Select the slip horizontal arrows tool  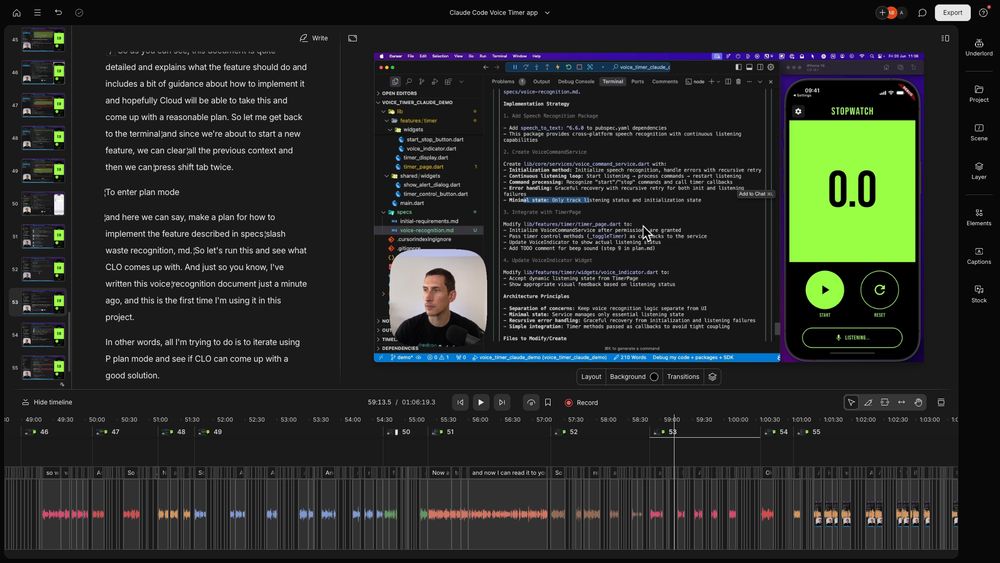(901, 402)
